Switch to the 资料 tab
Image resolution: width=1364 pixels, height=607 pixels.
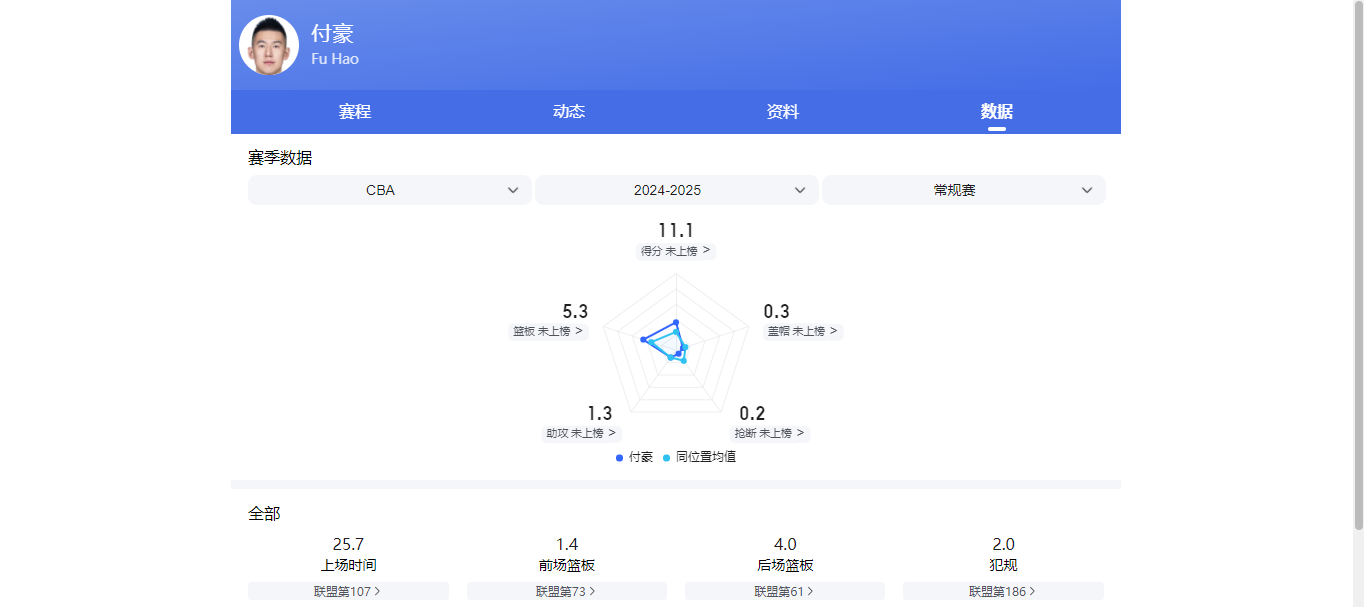pyautogui.click(x=783, y=112)
